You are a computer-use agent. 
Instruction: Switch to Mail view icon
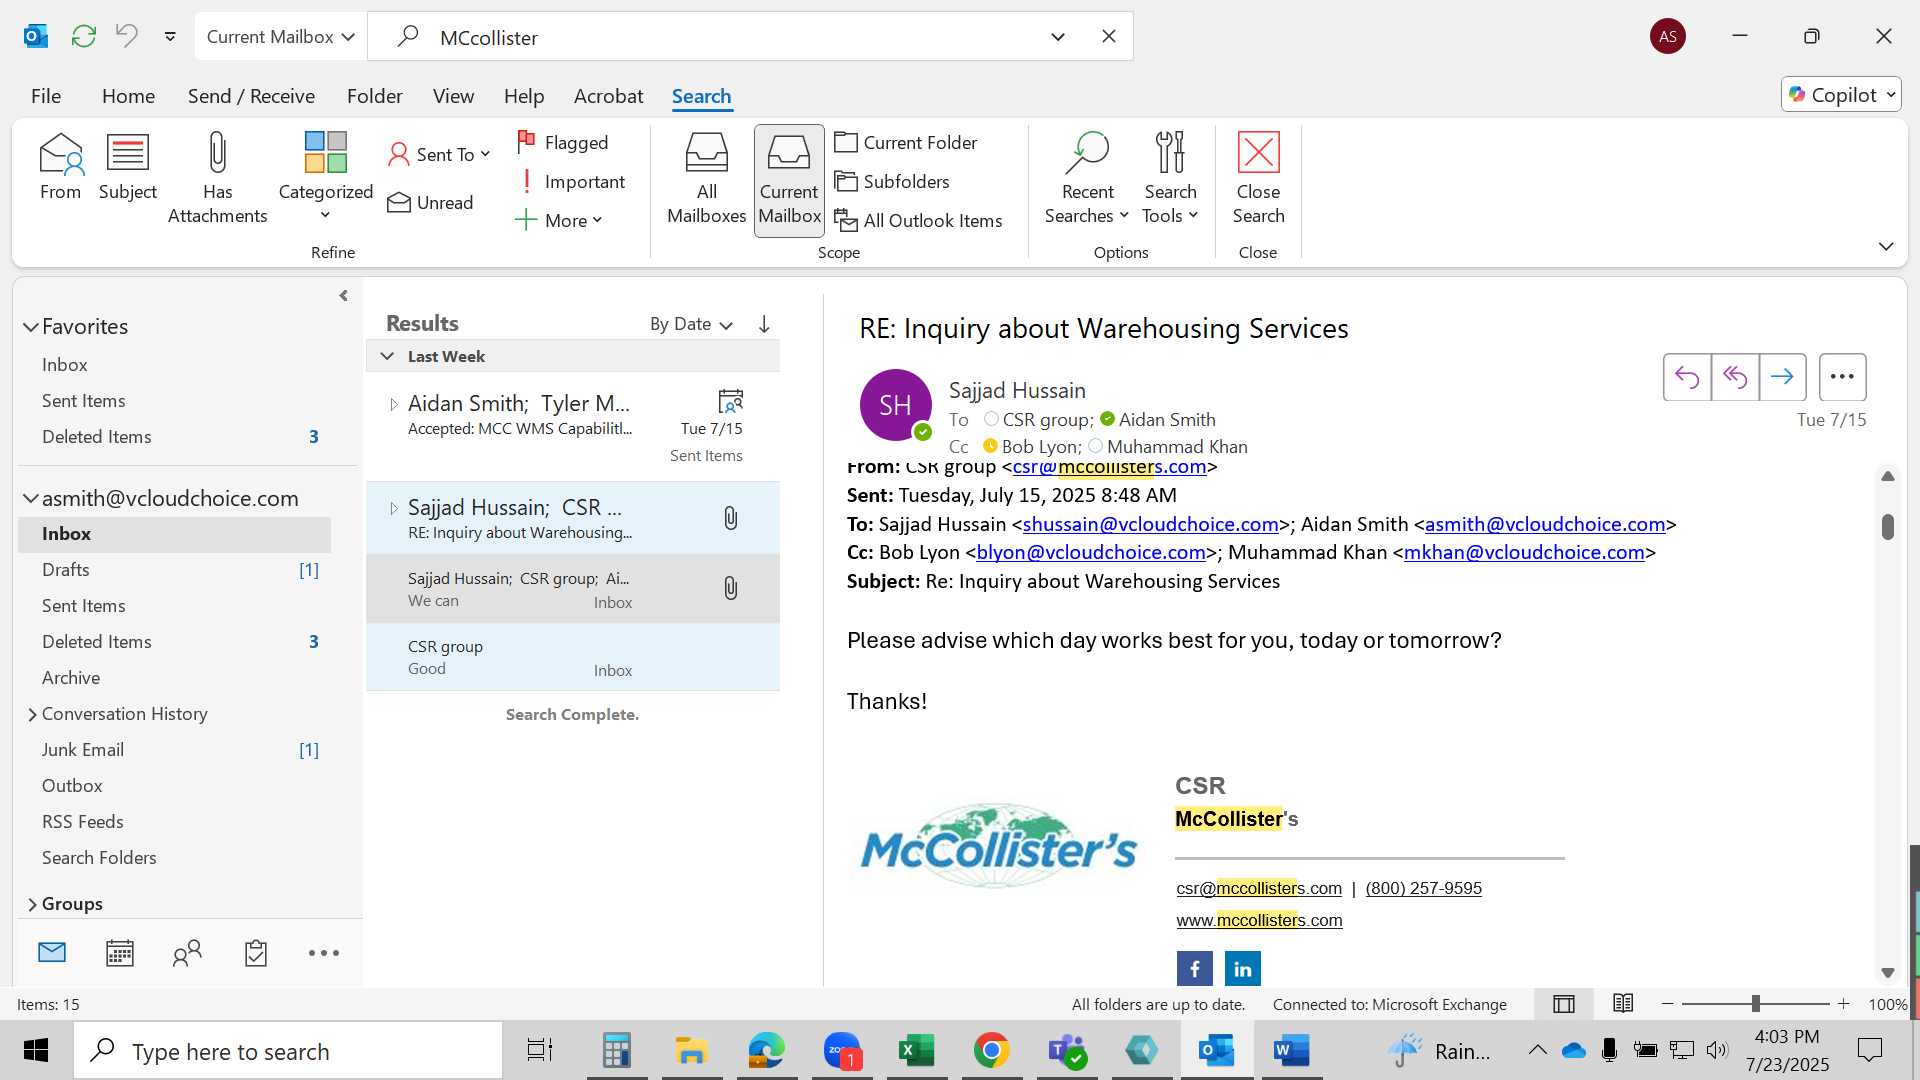click(52, 953)
